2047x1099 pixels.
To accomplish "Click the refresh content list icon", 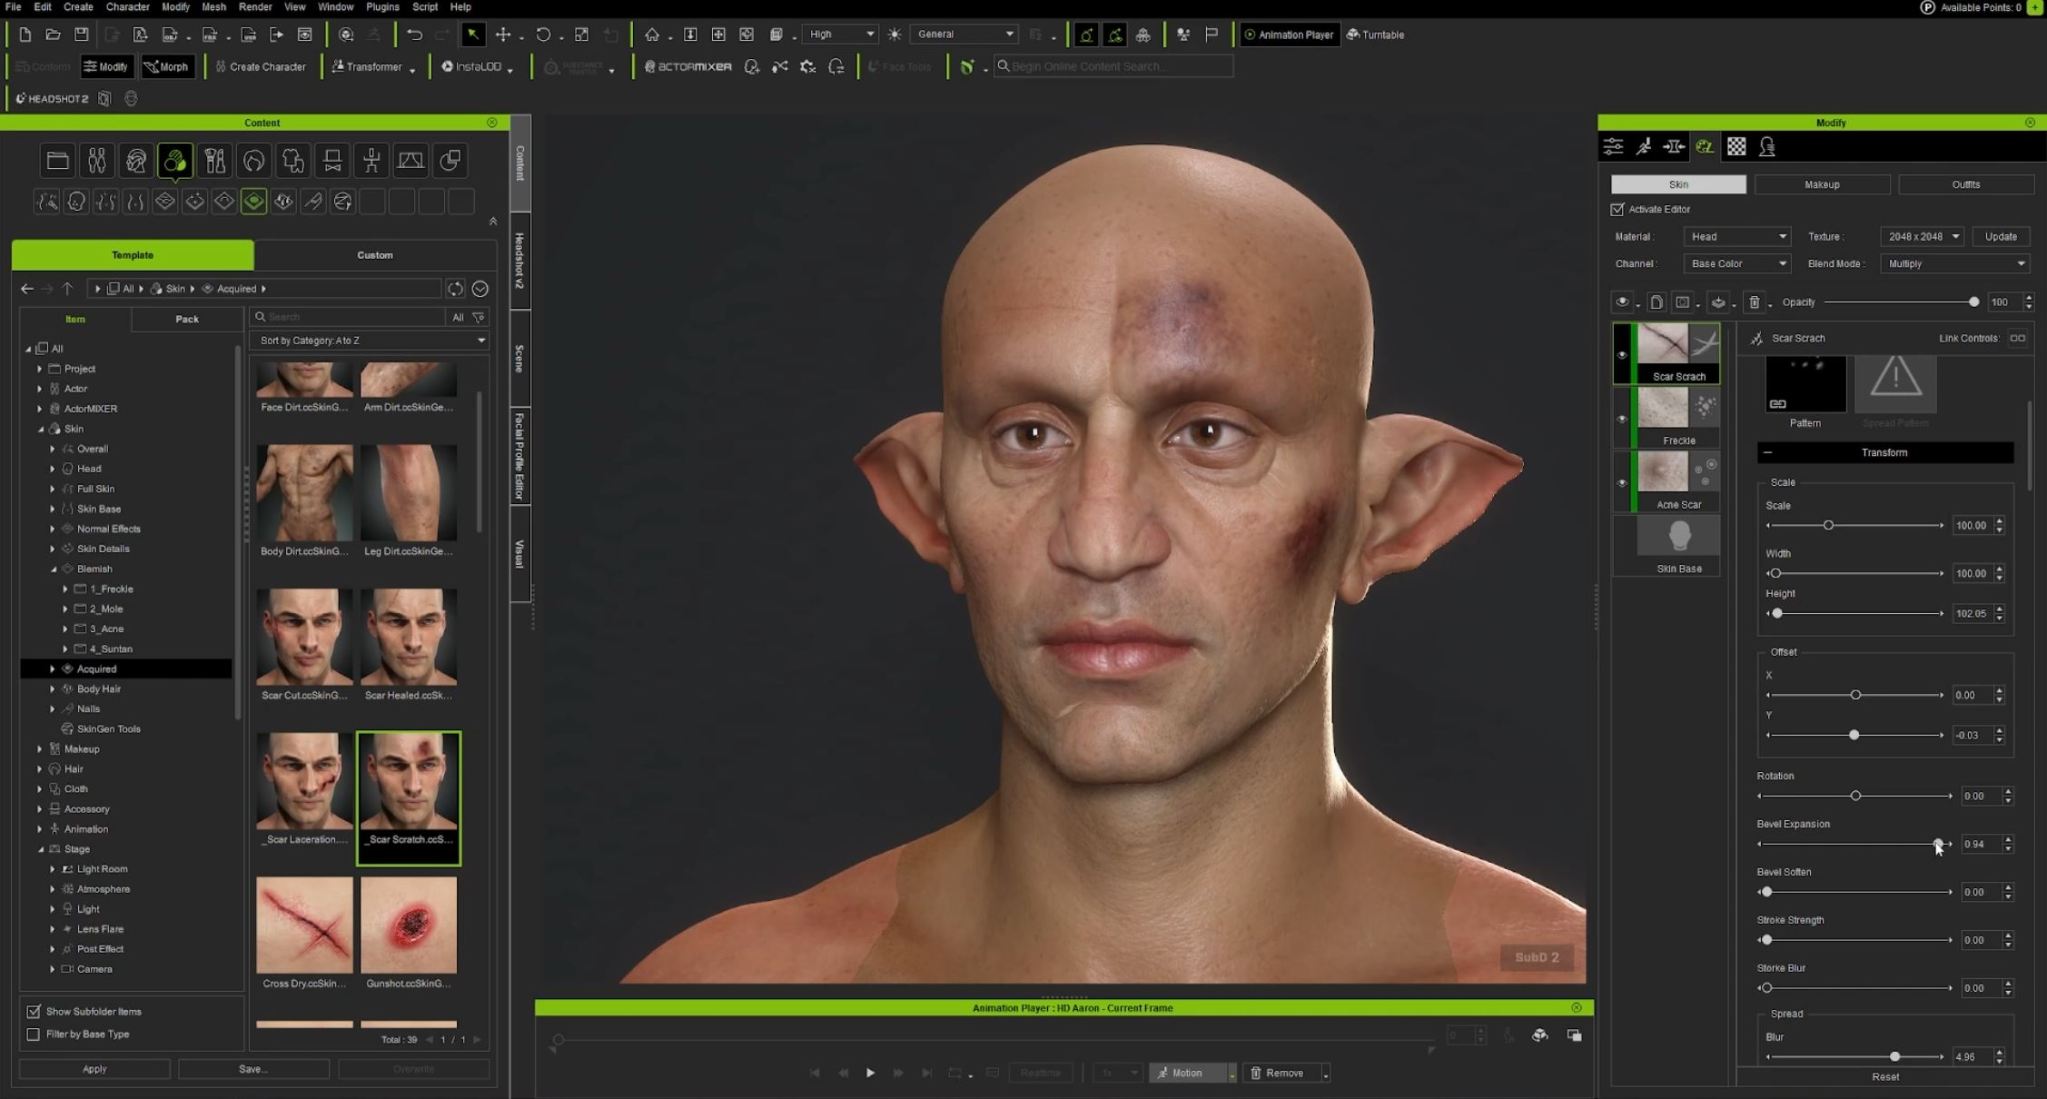I will click(455, 289).
